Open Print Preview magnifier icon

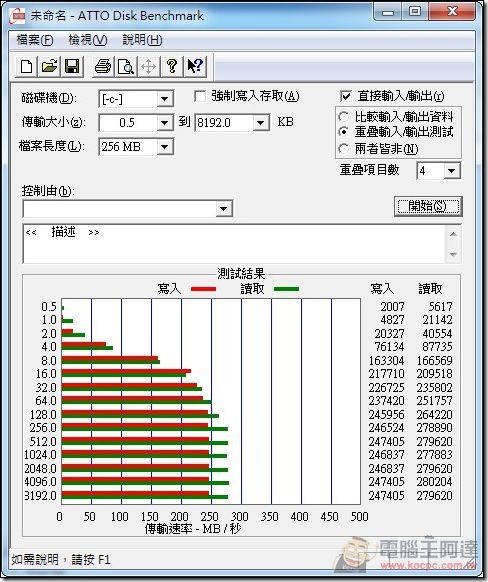point(126,67)
